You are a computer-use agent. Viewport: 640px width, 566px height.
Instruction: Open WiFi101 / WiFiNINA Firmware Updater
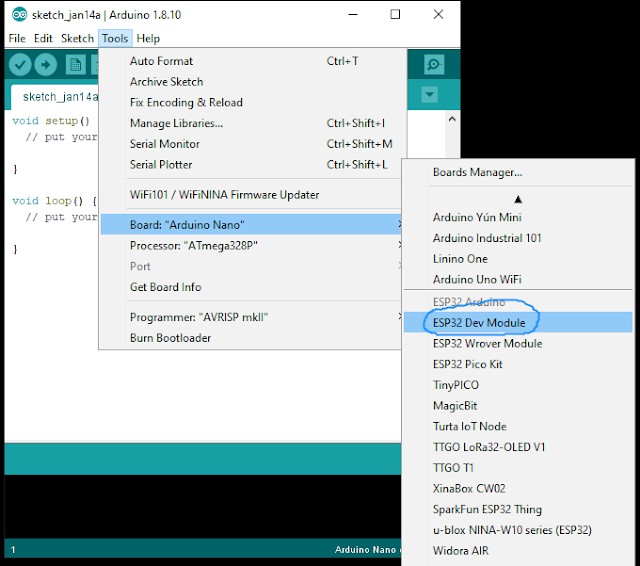[253, 195]
